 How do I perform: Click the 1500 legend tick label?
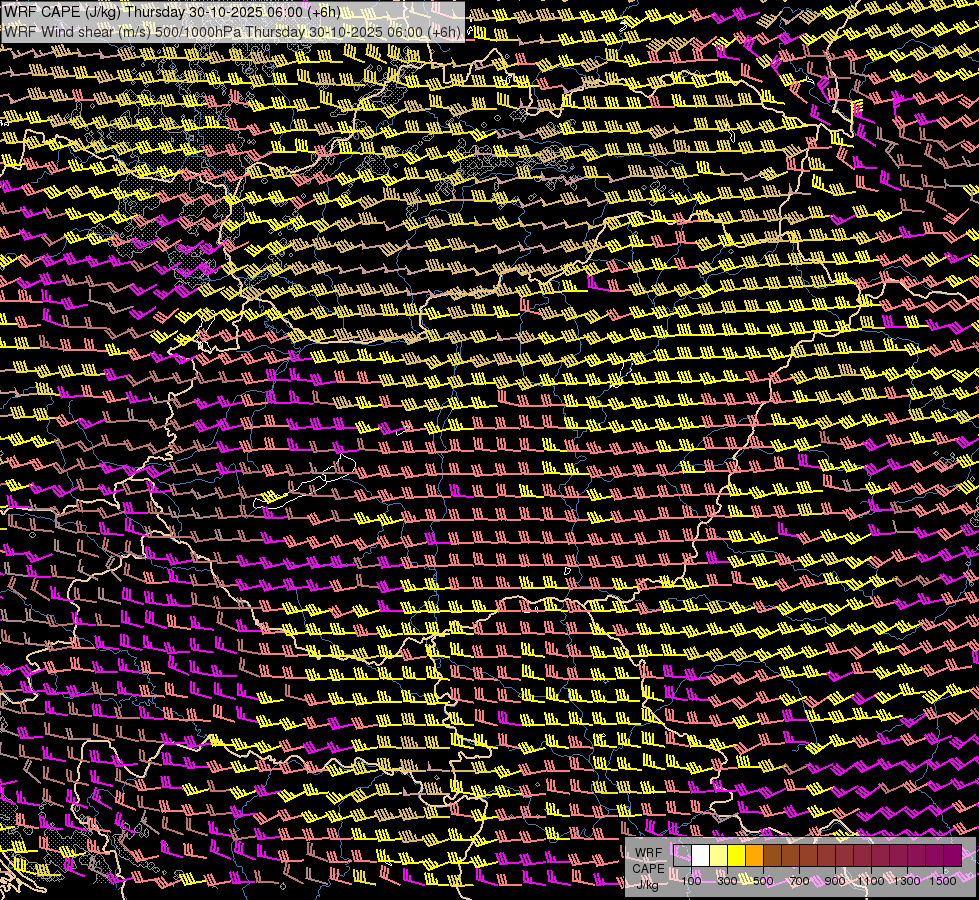tap(943, 881)
